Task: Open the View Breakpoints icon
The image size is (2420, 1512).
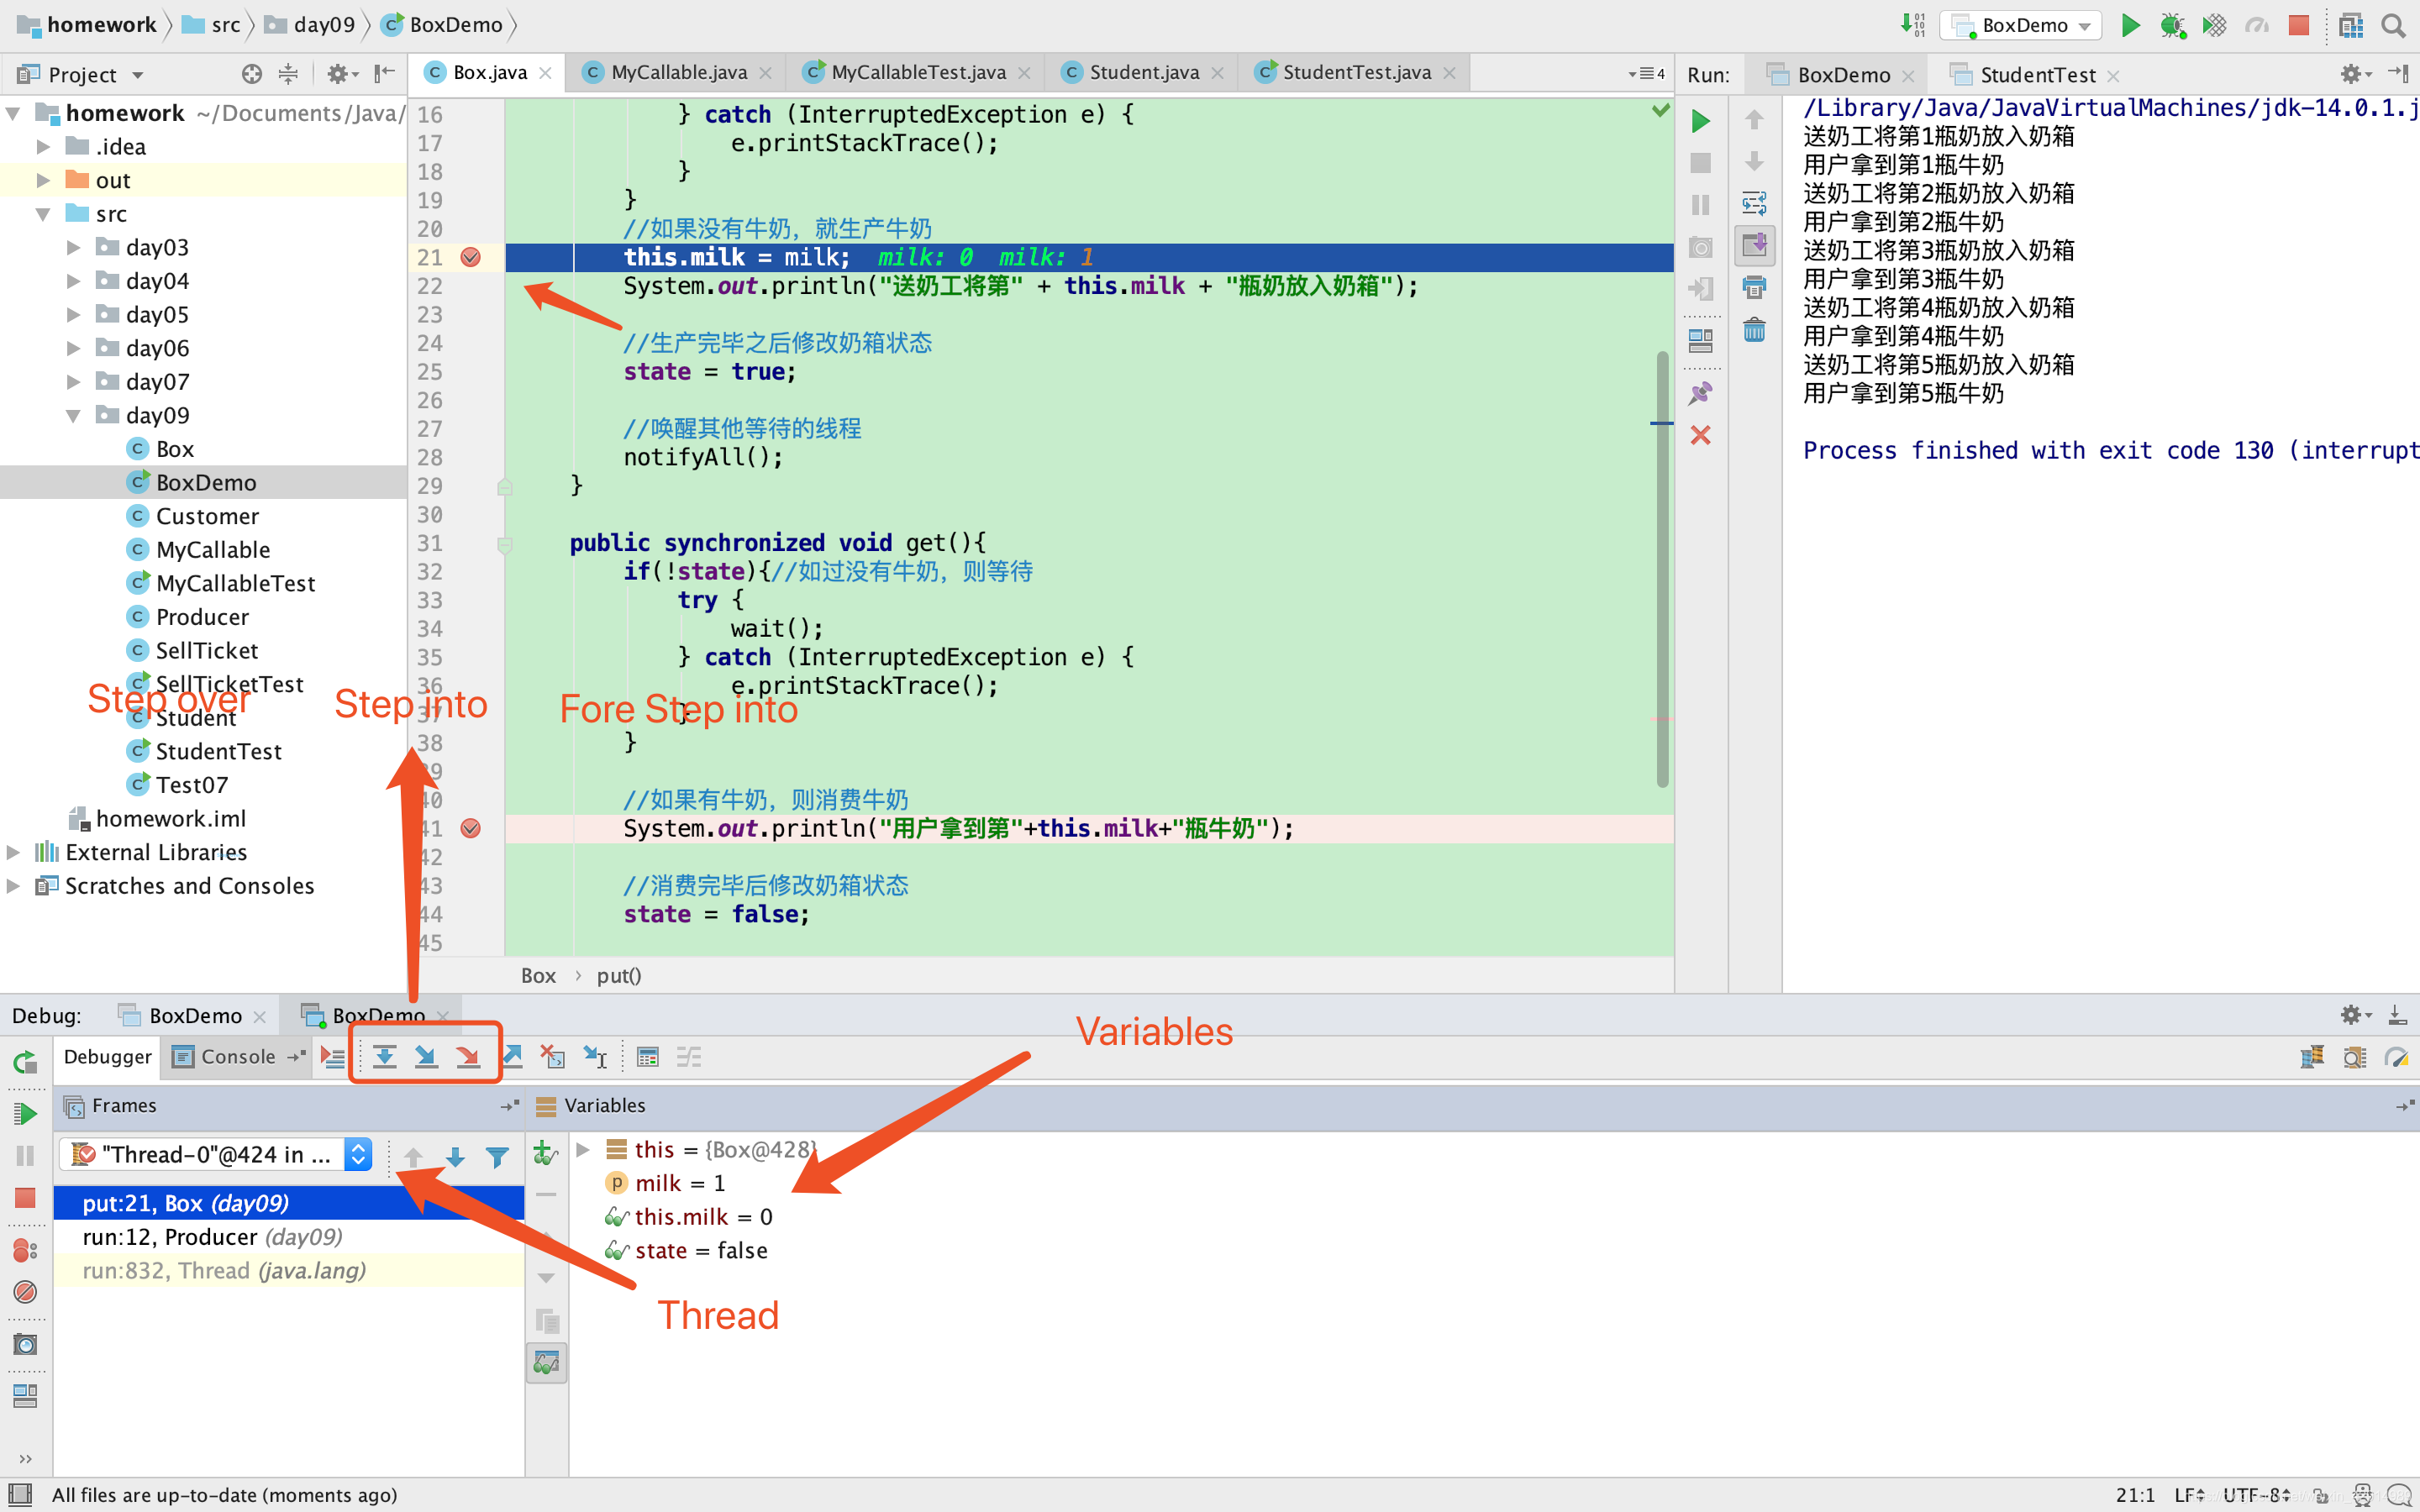Action: point(25,1250)
